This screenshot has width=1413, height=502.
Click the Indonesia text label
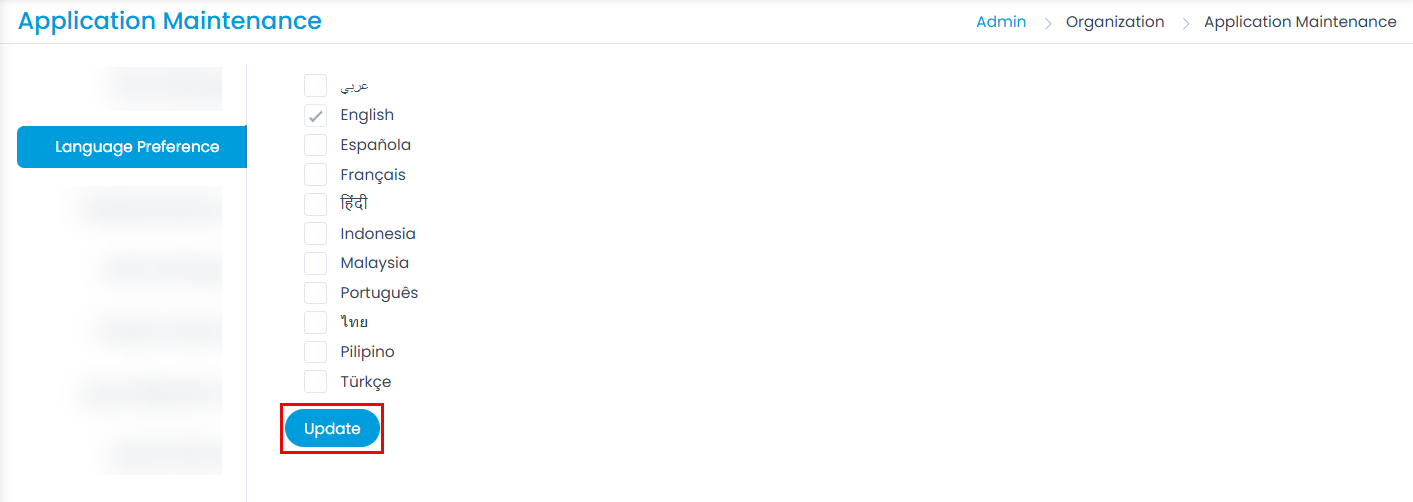(378, 234)
